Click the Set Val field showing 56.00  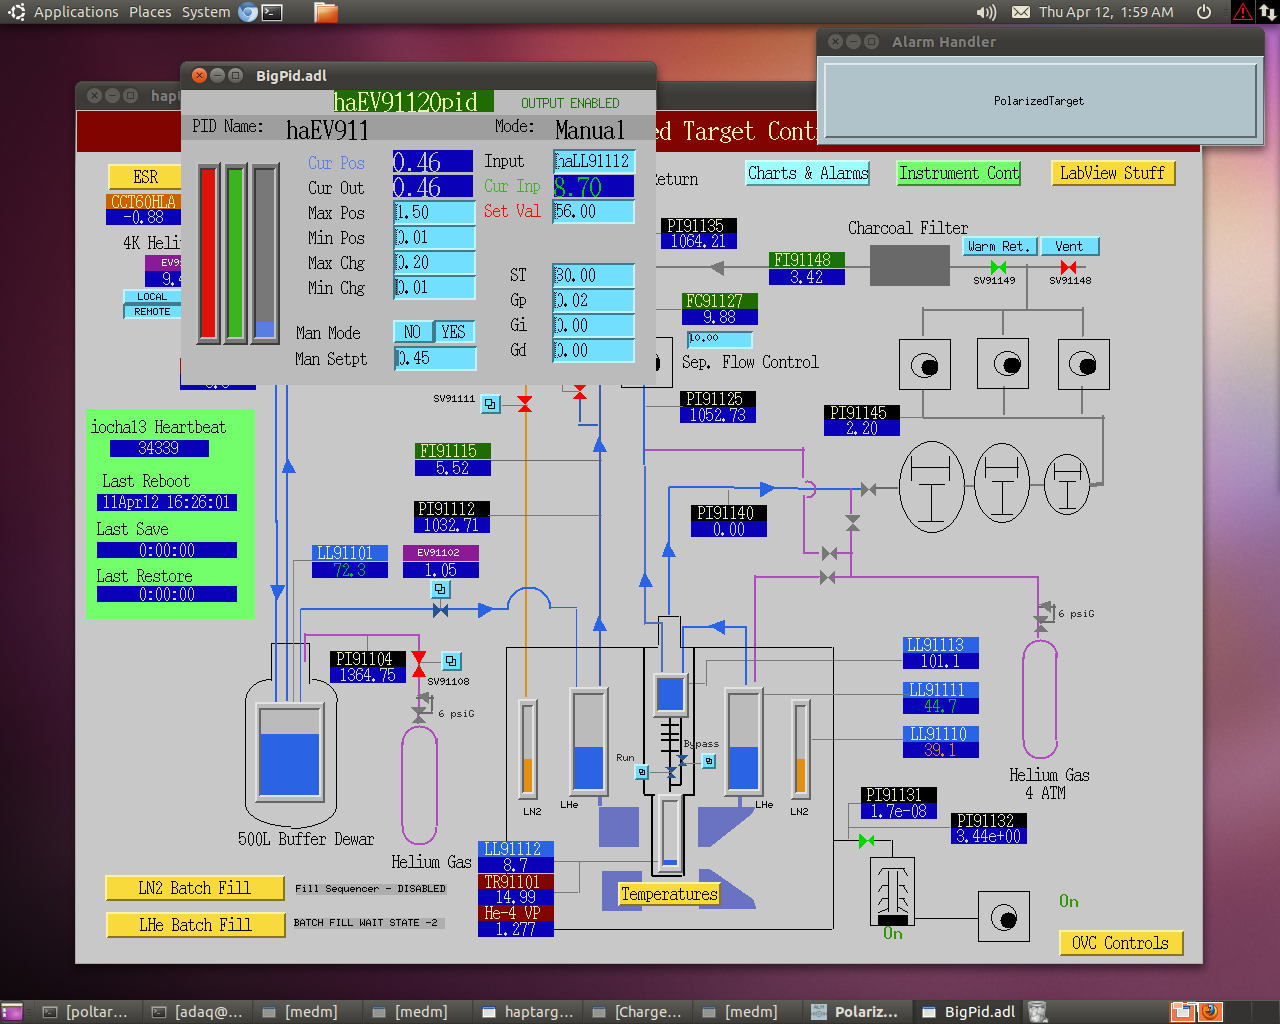point(594,212)
